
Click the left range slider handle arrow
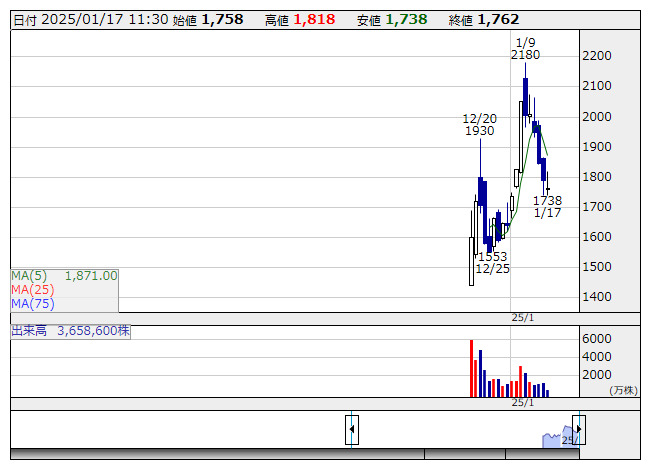tap(352, 429)
